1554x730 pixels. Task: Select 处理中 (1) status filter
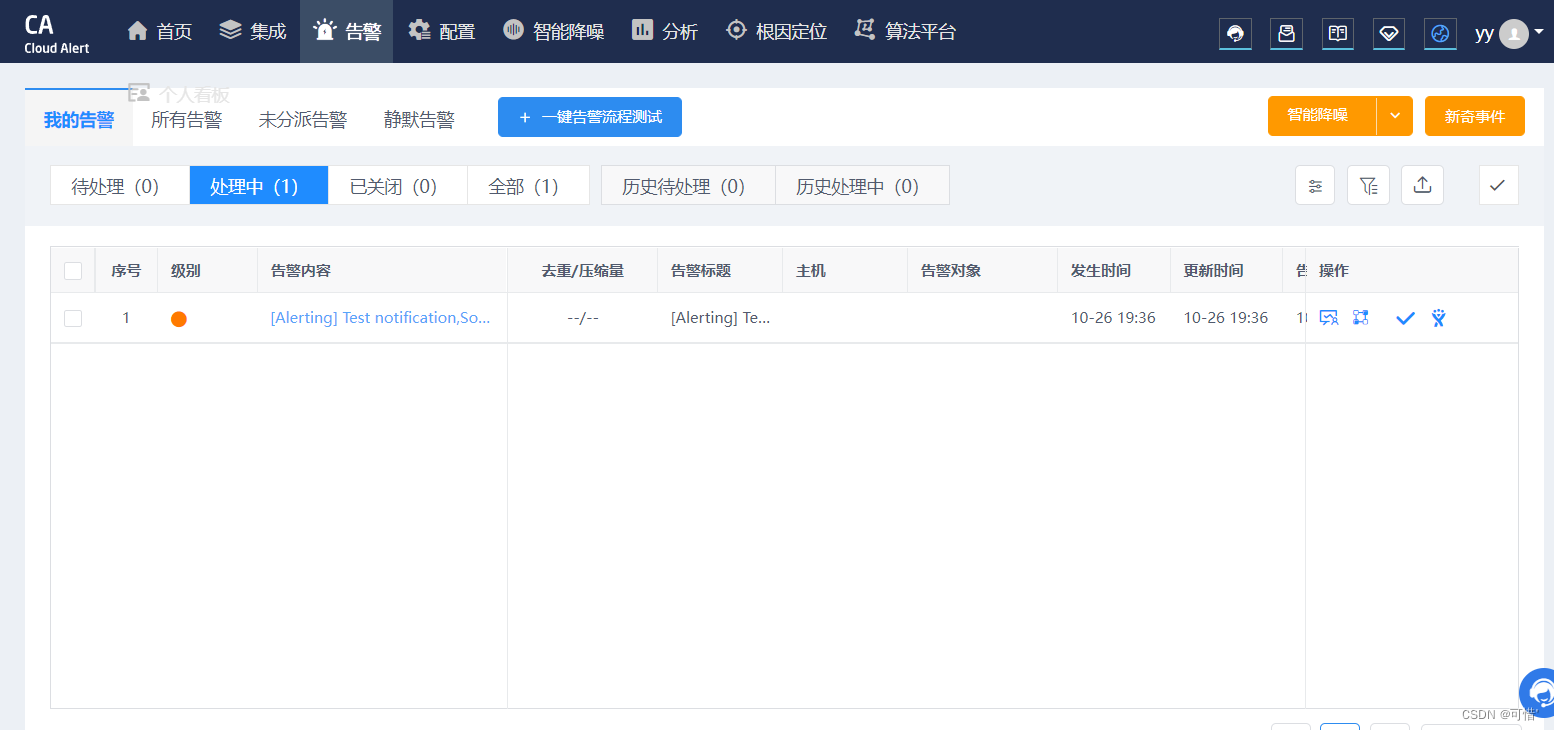point(259,186)
